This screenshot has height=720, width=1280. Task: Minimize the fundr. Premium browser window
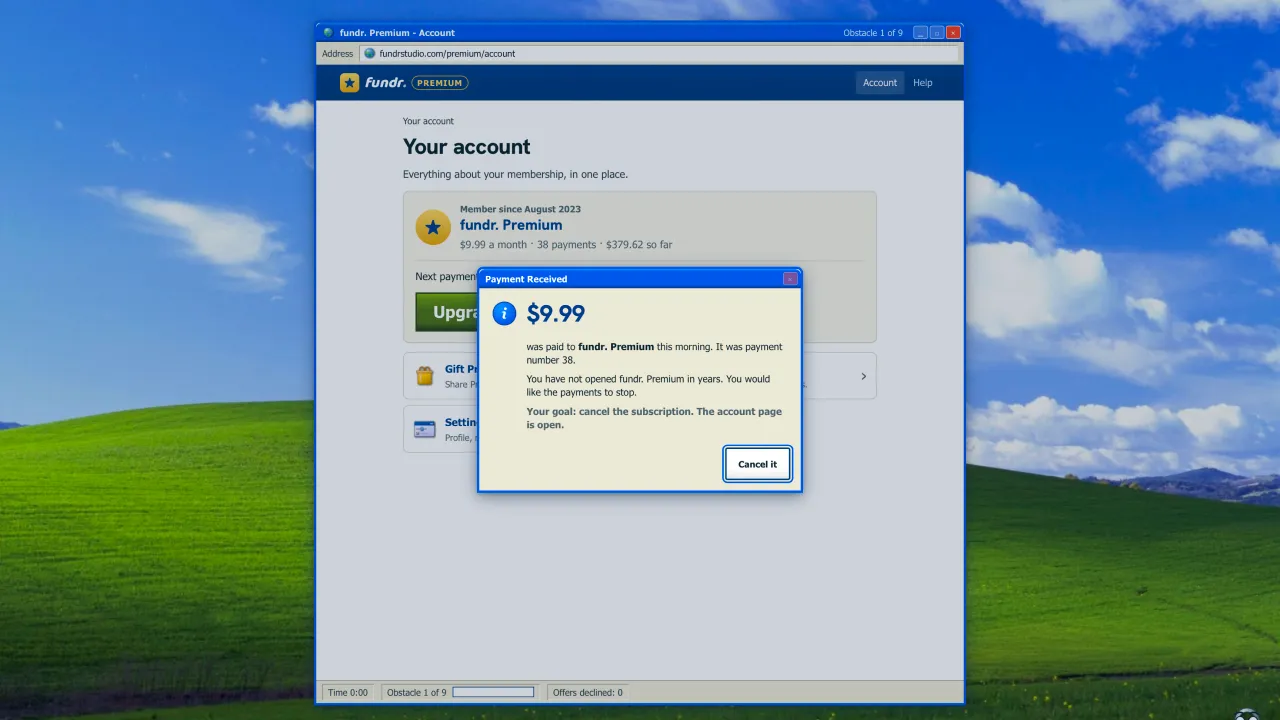tap(921, 33)
